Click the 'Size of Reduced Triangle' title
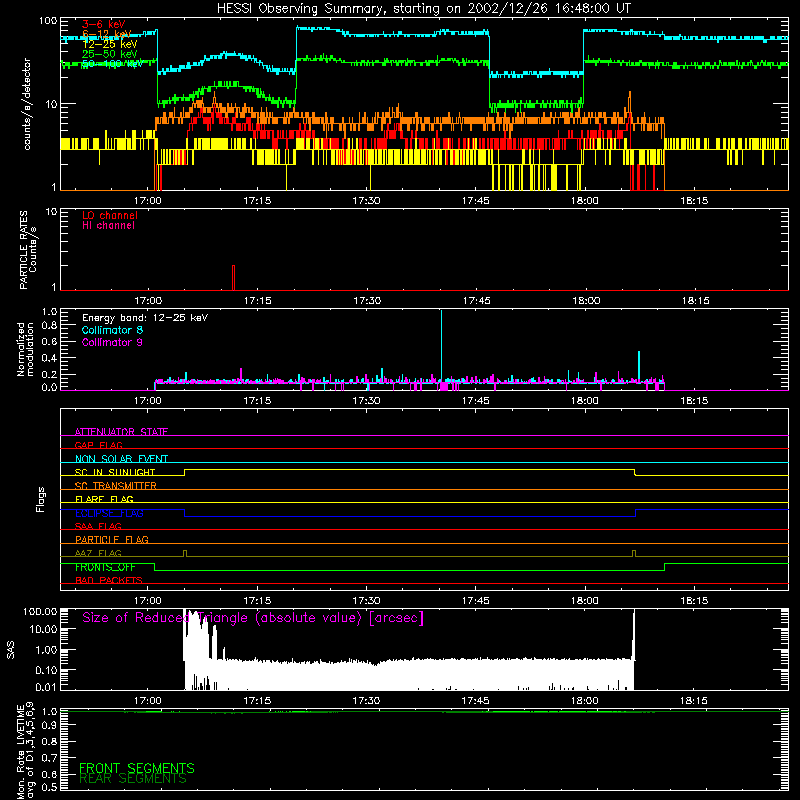The height and width of the screenshot is (800, 800). [x=253, y=618]
